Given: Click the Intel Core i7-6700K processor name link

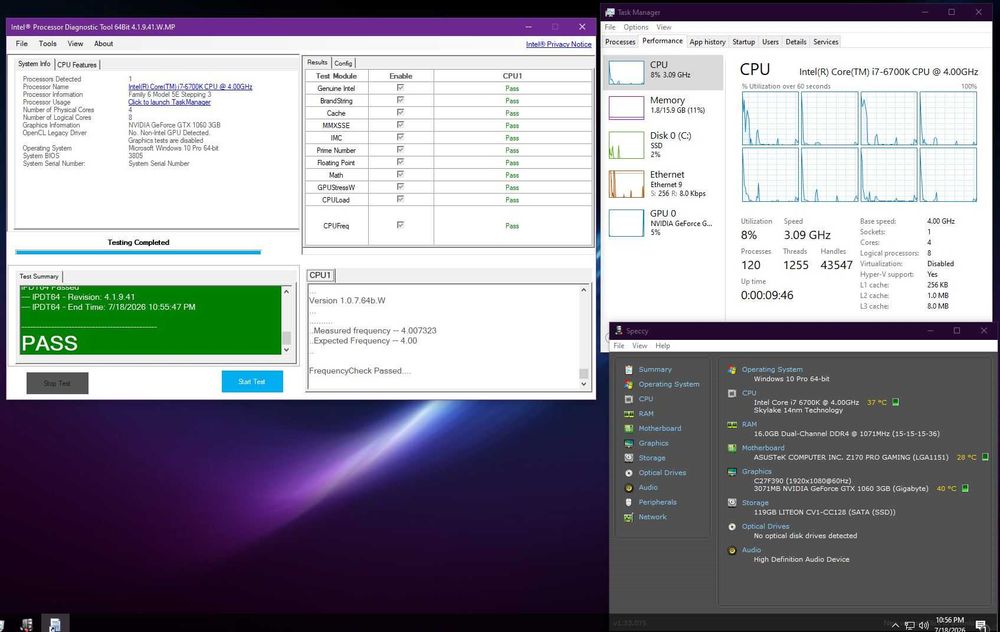Looking at the screenshot, I should [190, 87].
